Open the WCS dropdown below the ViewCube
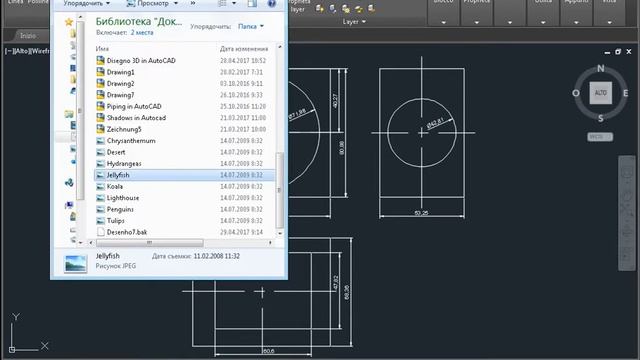Image resolution: width=640 pixels, height=360 pixels. coord(600,137)
